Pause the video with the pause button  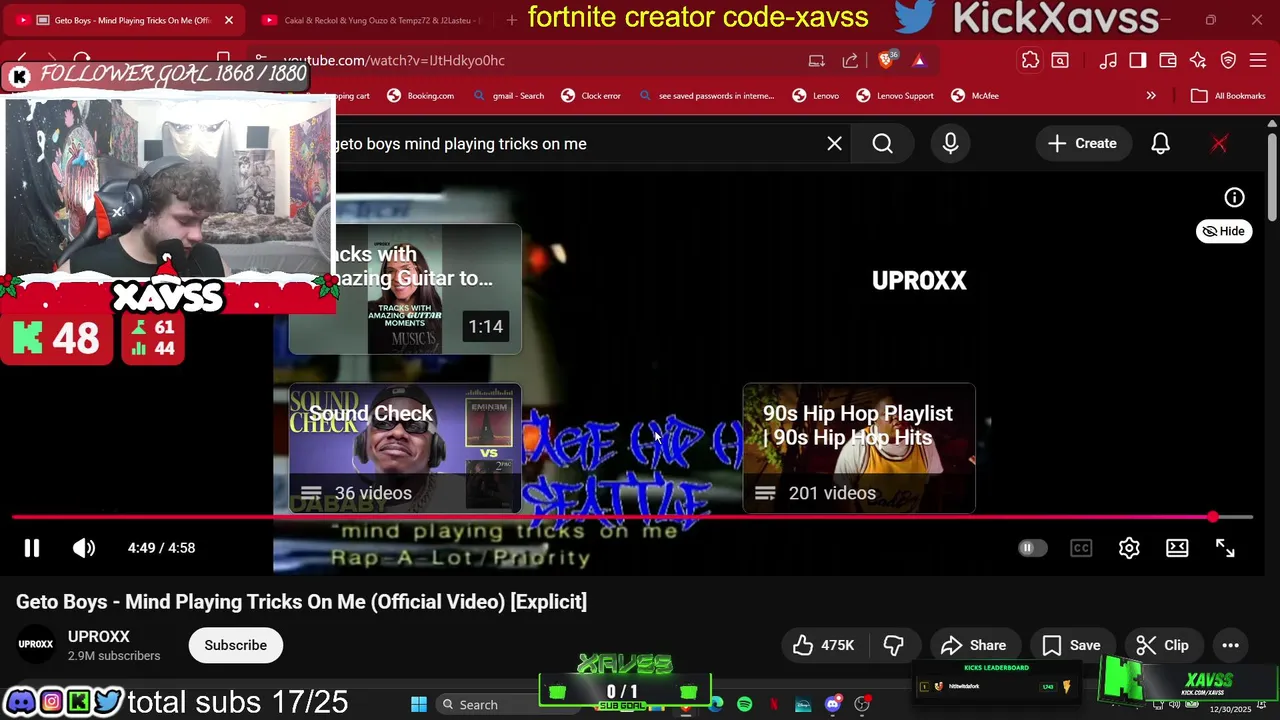point(32,548)
